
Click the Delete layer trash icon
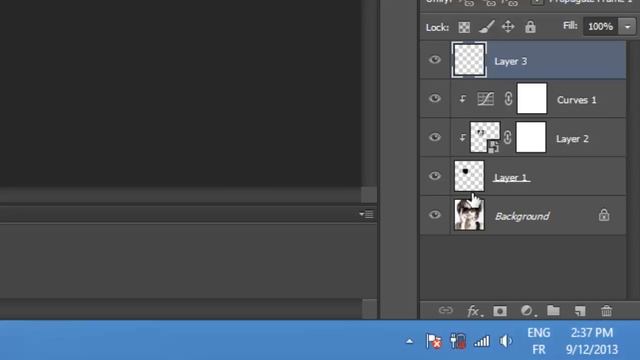[607, 311]
